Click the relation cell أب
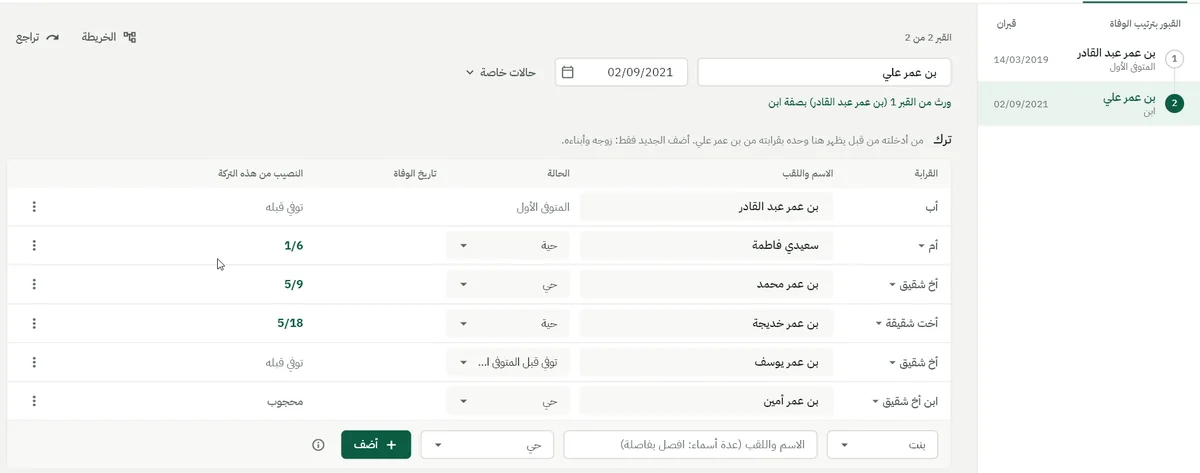This screenshot has height=473, width=1200. 934,207
